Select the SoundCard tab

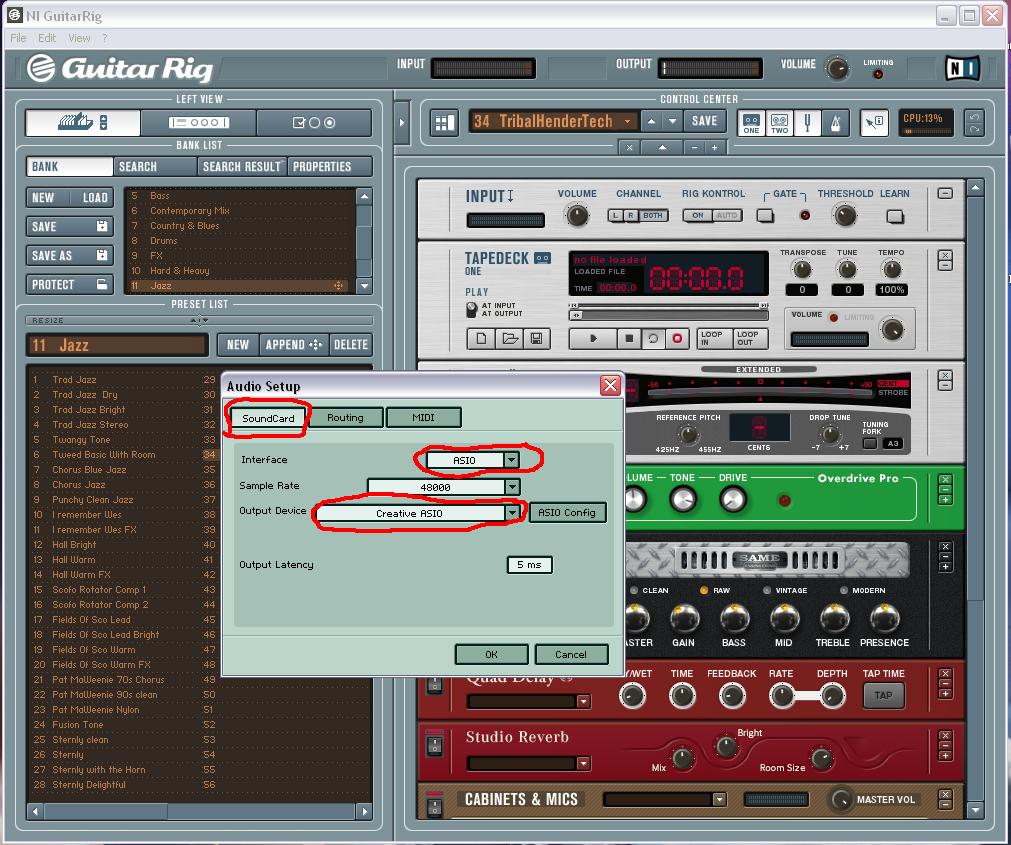point(268,418)
